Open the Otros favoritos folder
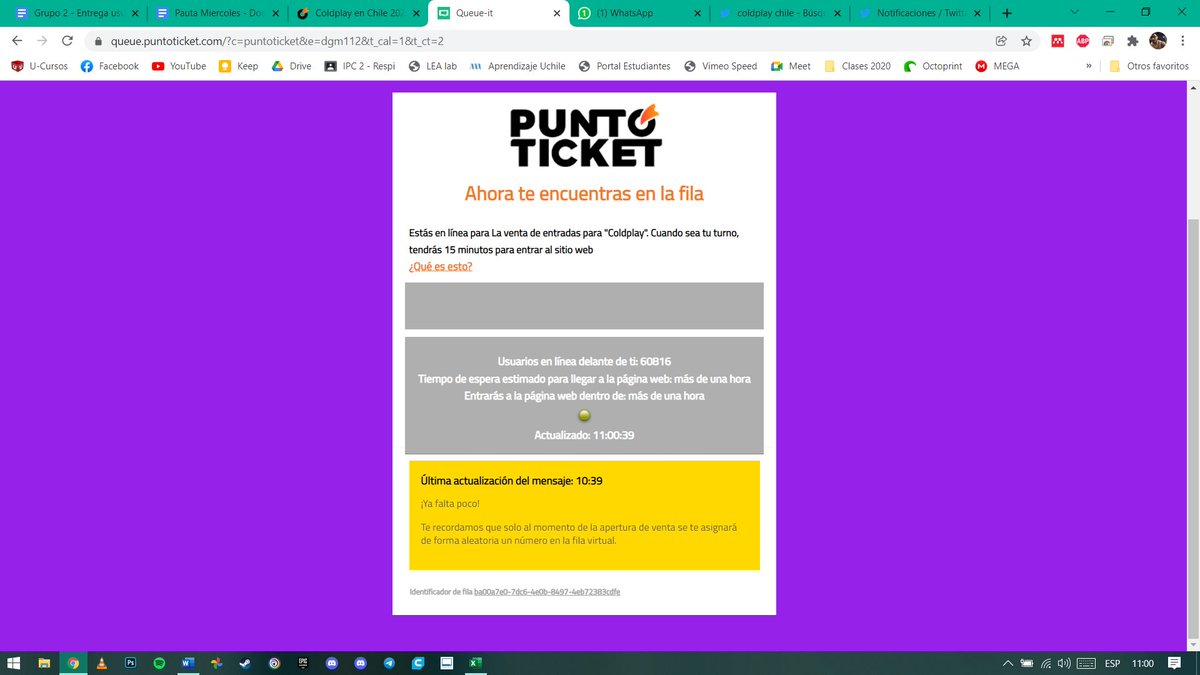This screenshot has height=675, width=1200. tap(1149, 66)
